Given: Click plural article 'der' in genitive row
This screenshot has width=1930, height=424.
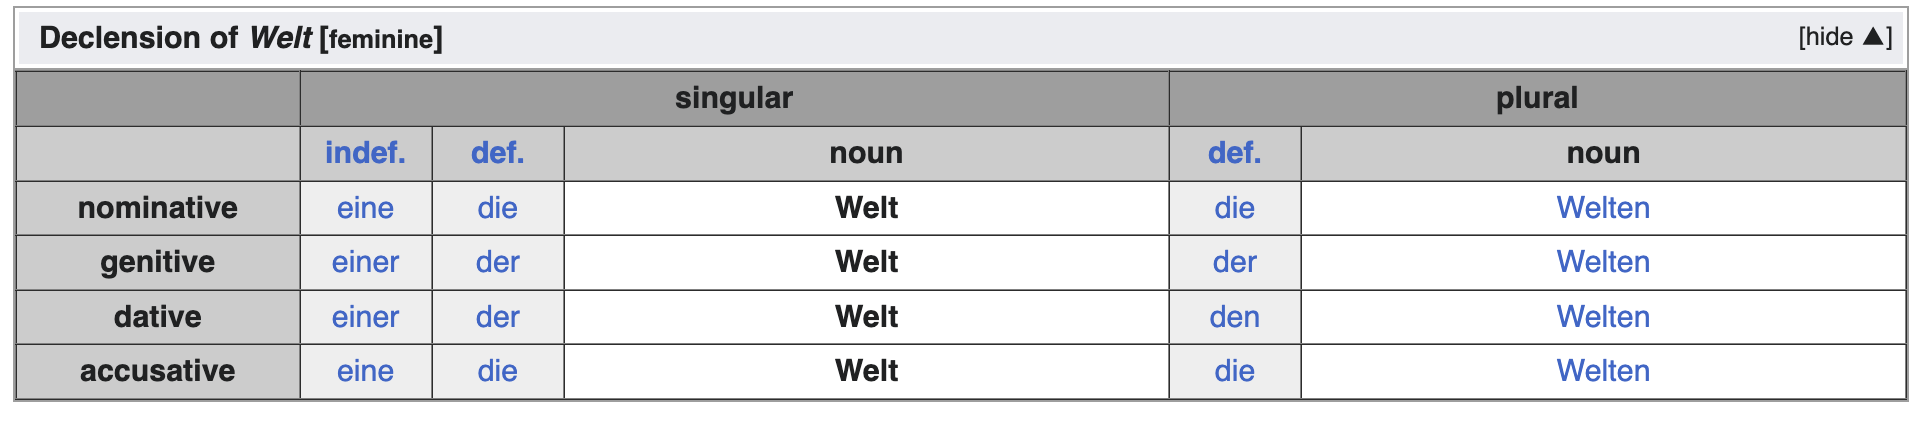Looking at the screenshot, I should point(1234,262).
